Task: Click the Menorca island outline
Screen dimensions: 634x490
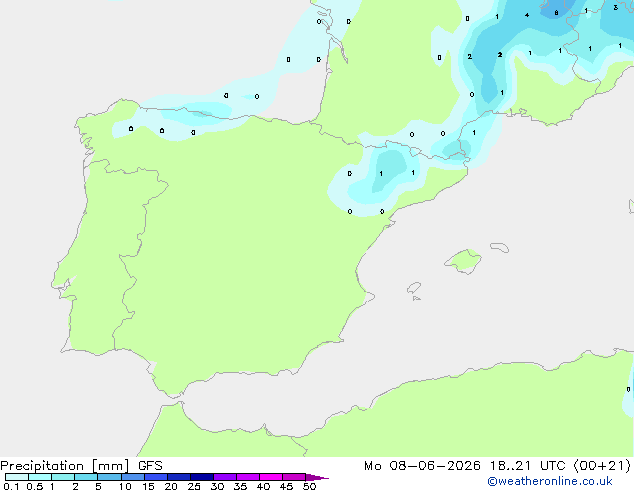Action: point(500,247)
